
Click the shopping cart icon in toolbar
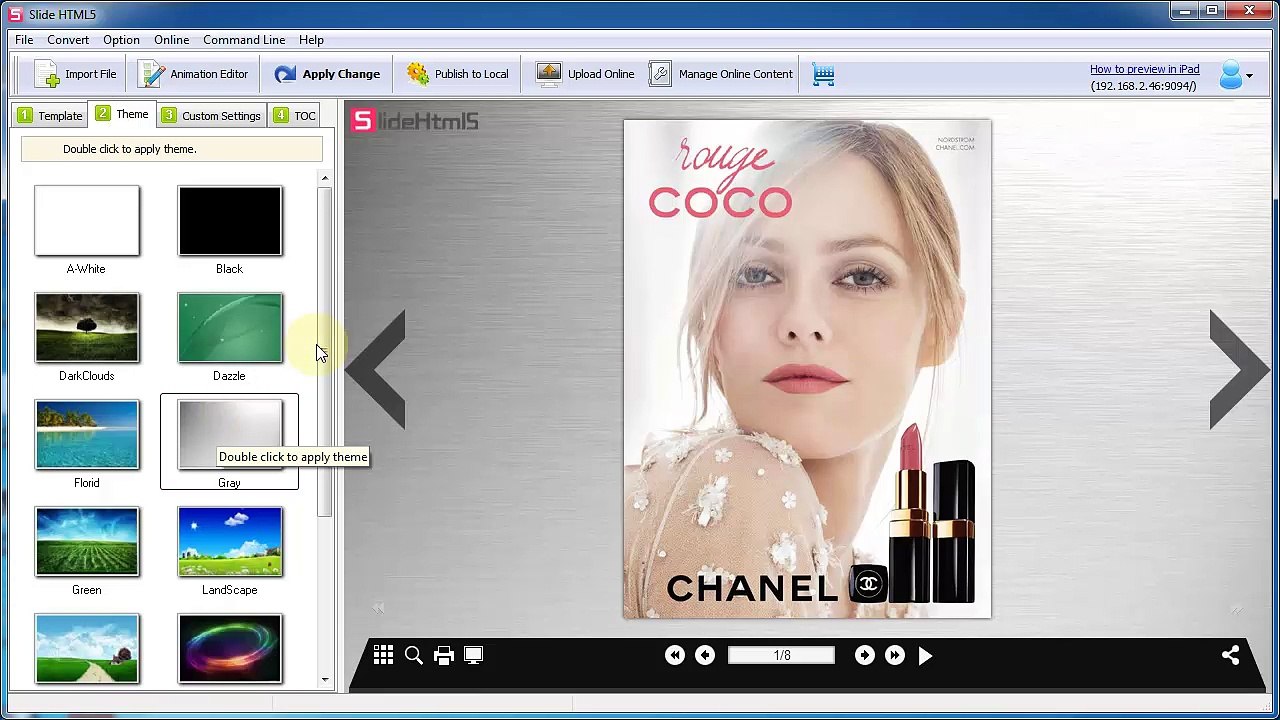(823, 74)
